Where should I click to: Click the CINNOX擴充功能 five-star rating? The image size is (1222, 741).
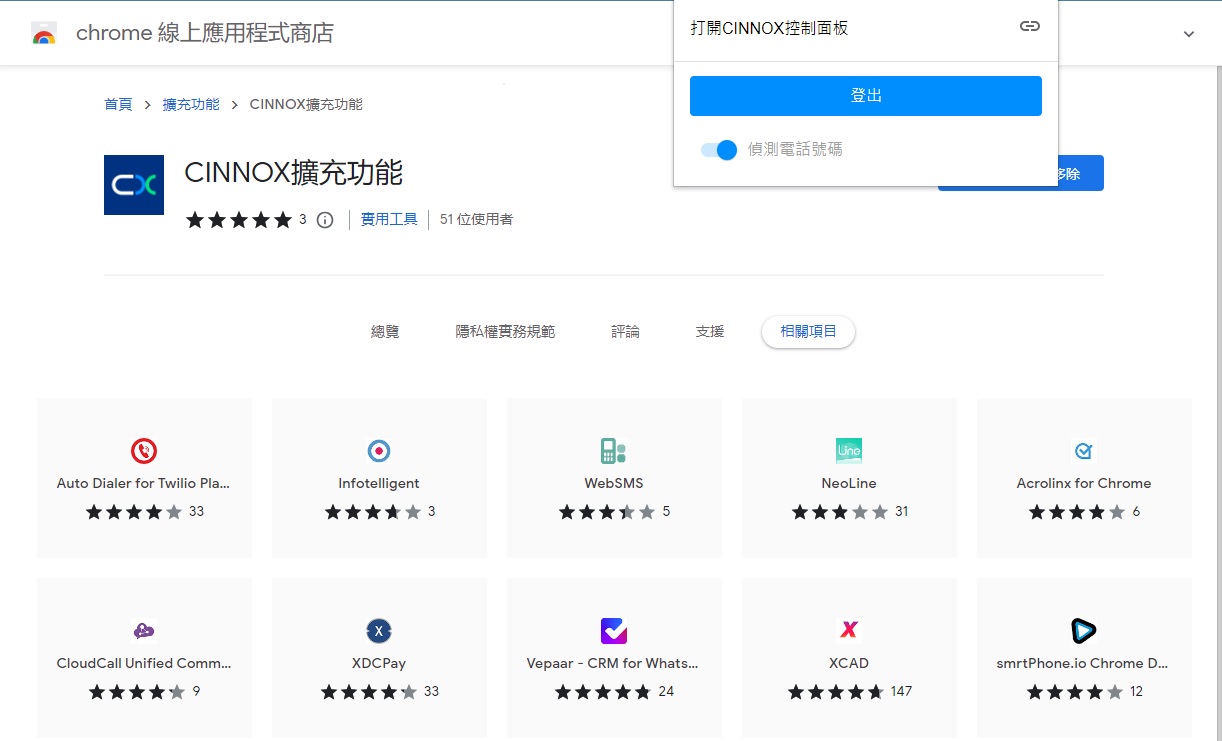click(239, 220)
